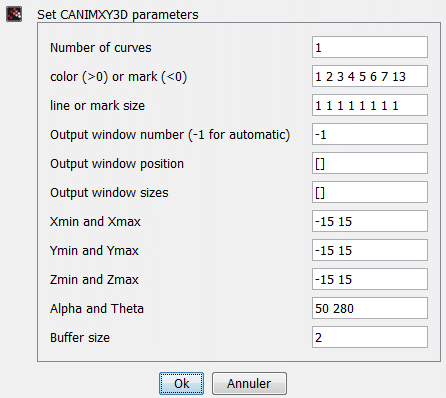Screen dimensions: 446x398
Task: Click the Xmin and Xmax label
Action: (95, 222)
